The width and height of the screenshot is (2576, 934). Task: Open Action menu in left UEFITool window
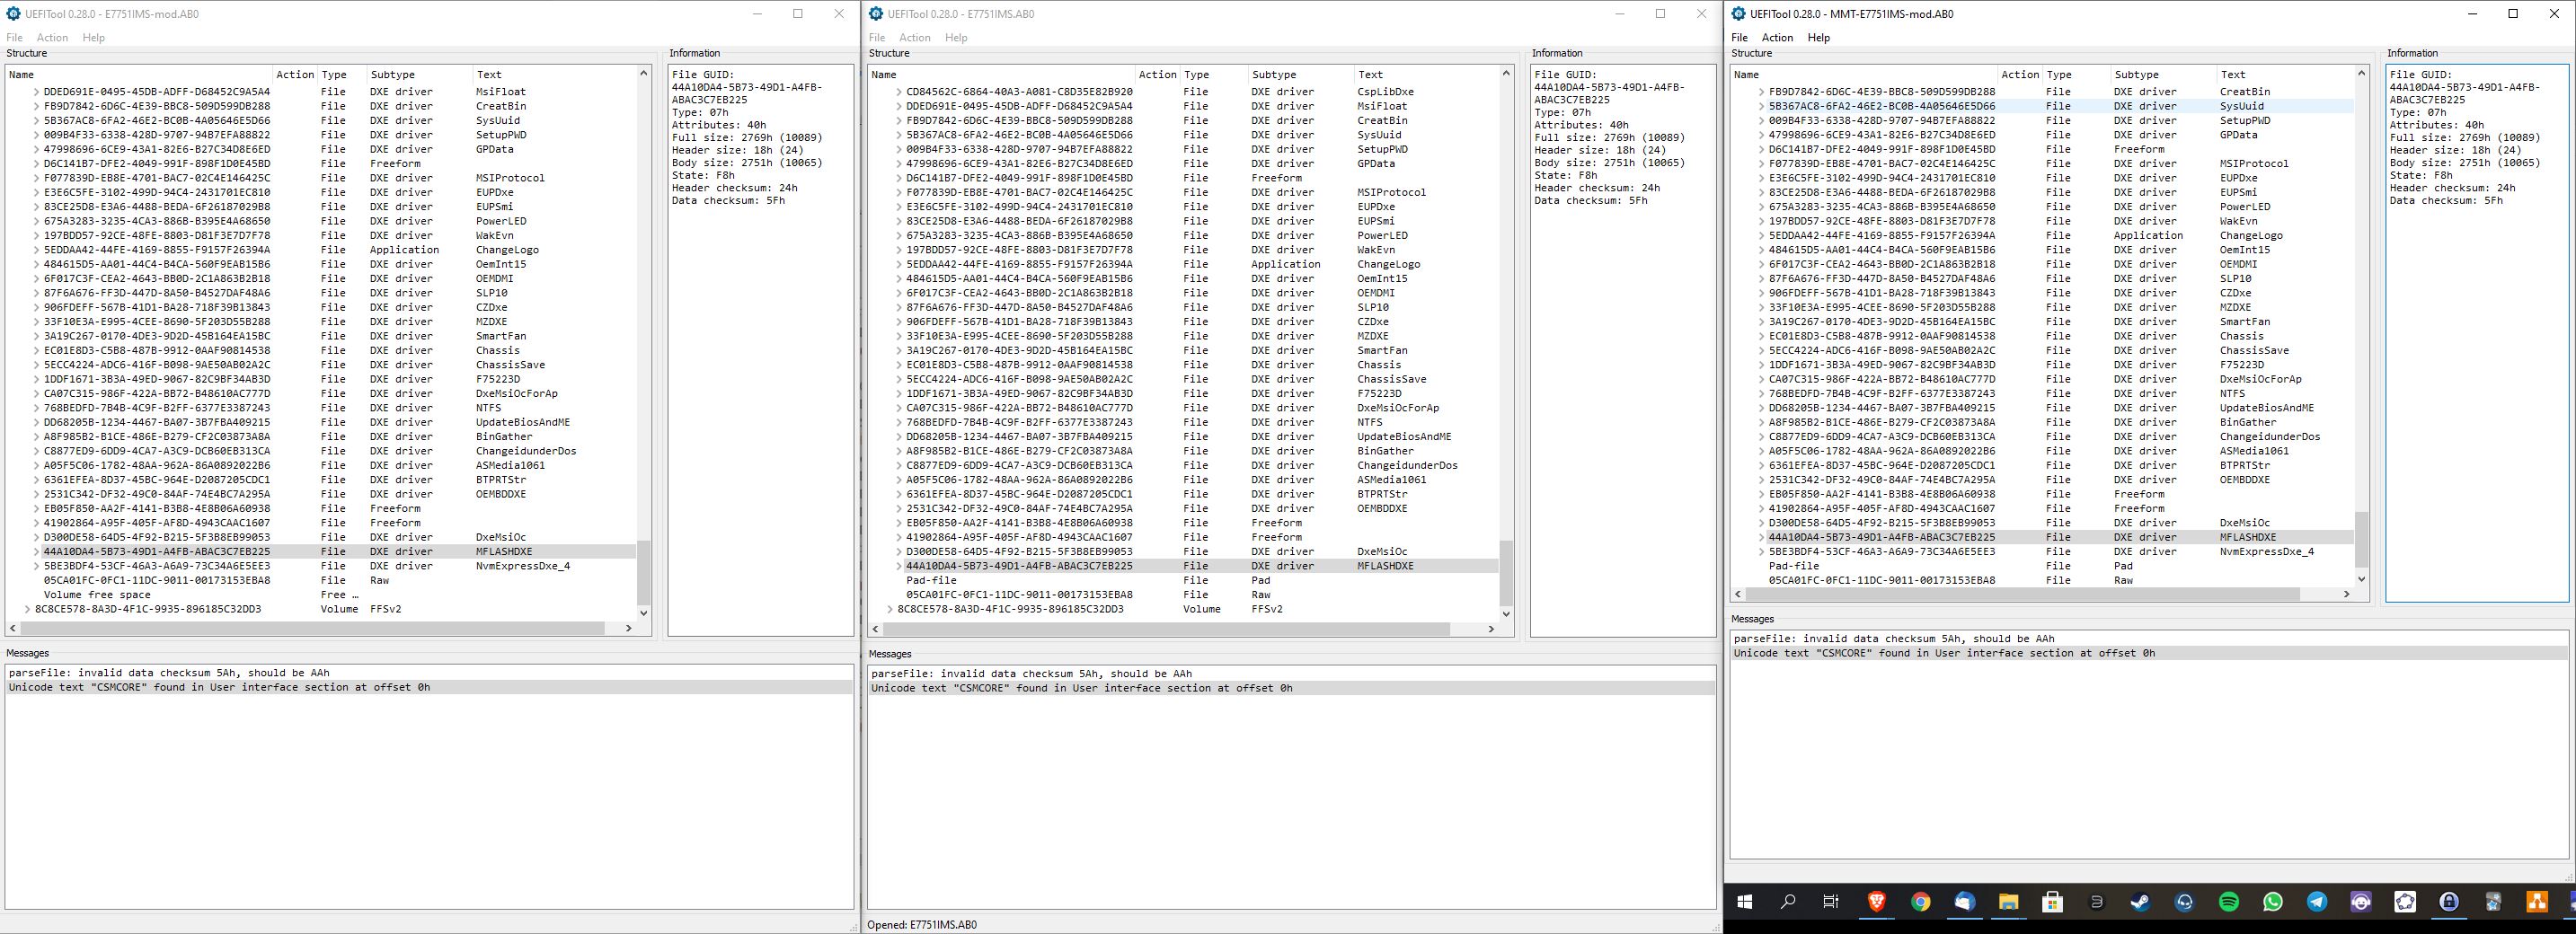pos(52,38)
